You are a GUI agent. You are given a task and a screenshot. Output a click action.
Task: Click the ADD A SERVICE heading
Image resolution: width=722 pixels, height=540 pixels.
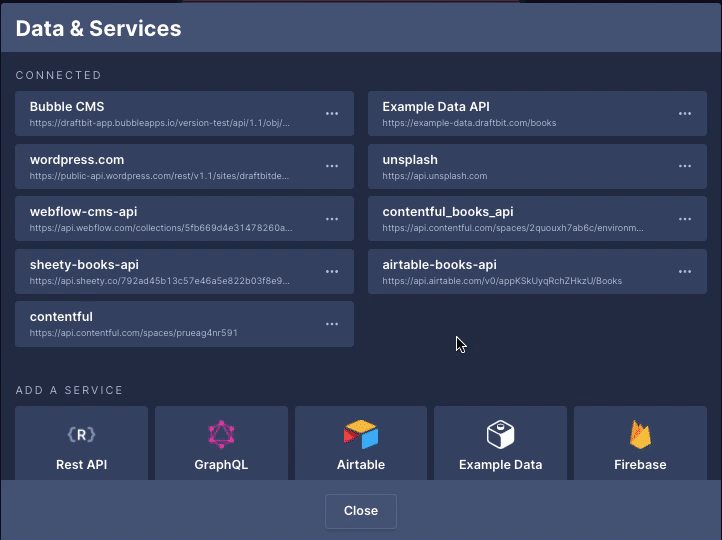pyautogui.click(x=69, y=390)
